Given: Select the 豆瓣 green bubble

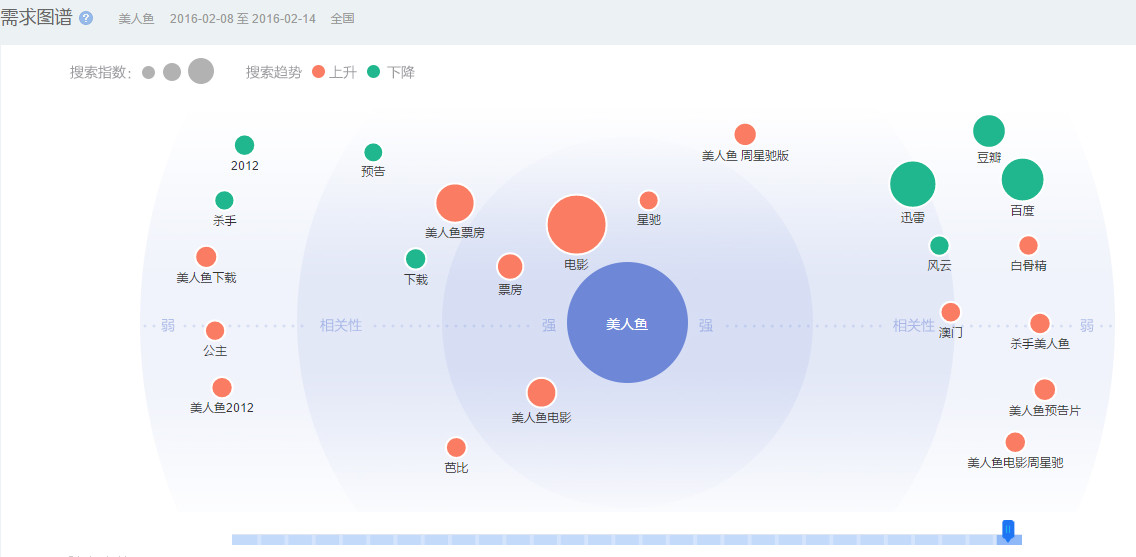Looking at the screenshot, I should pos(988,131).
